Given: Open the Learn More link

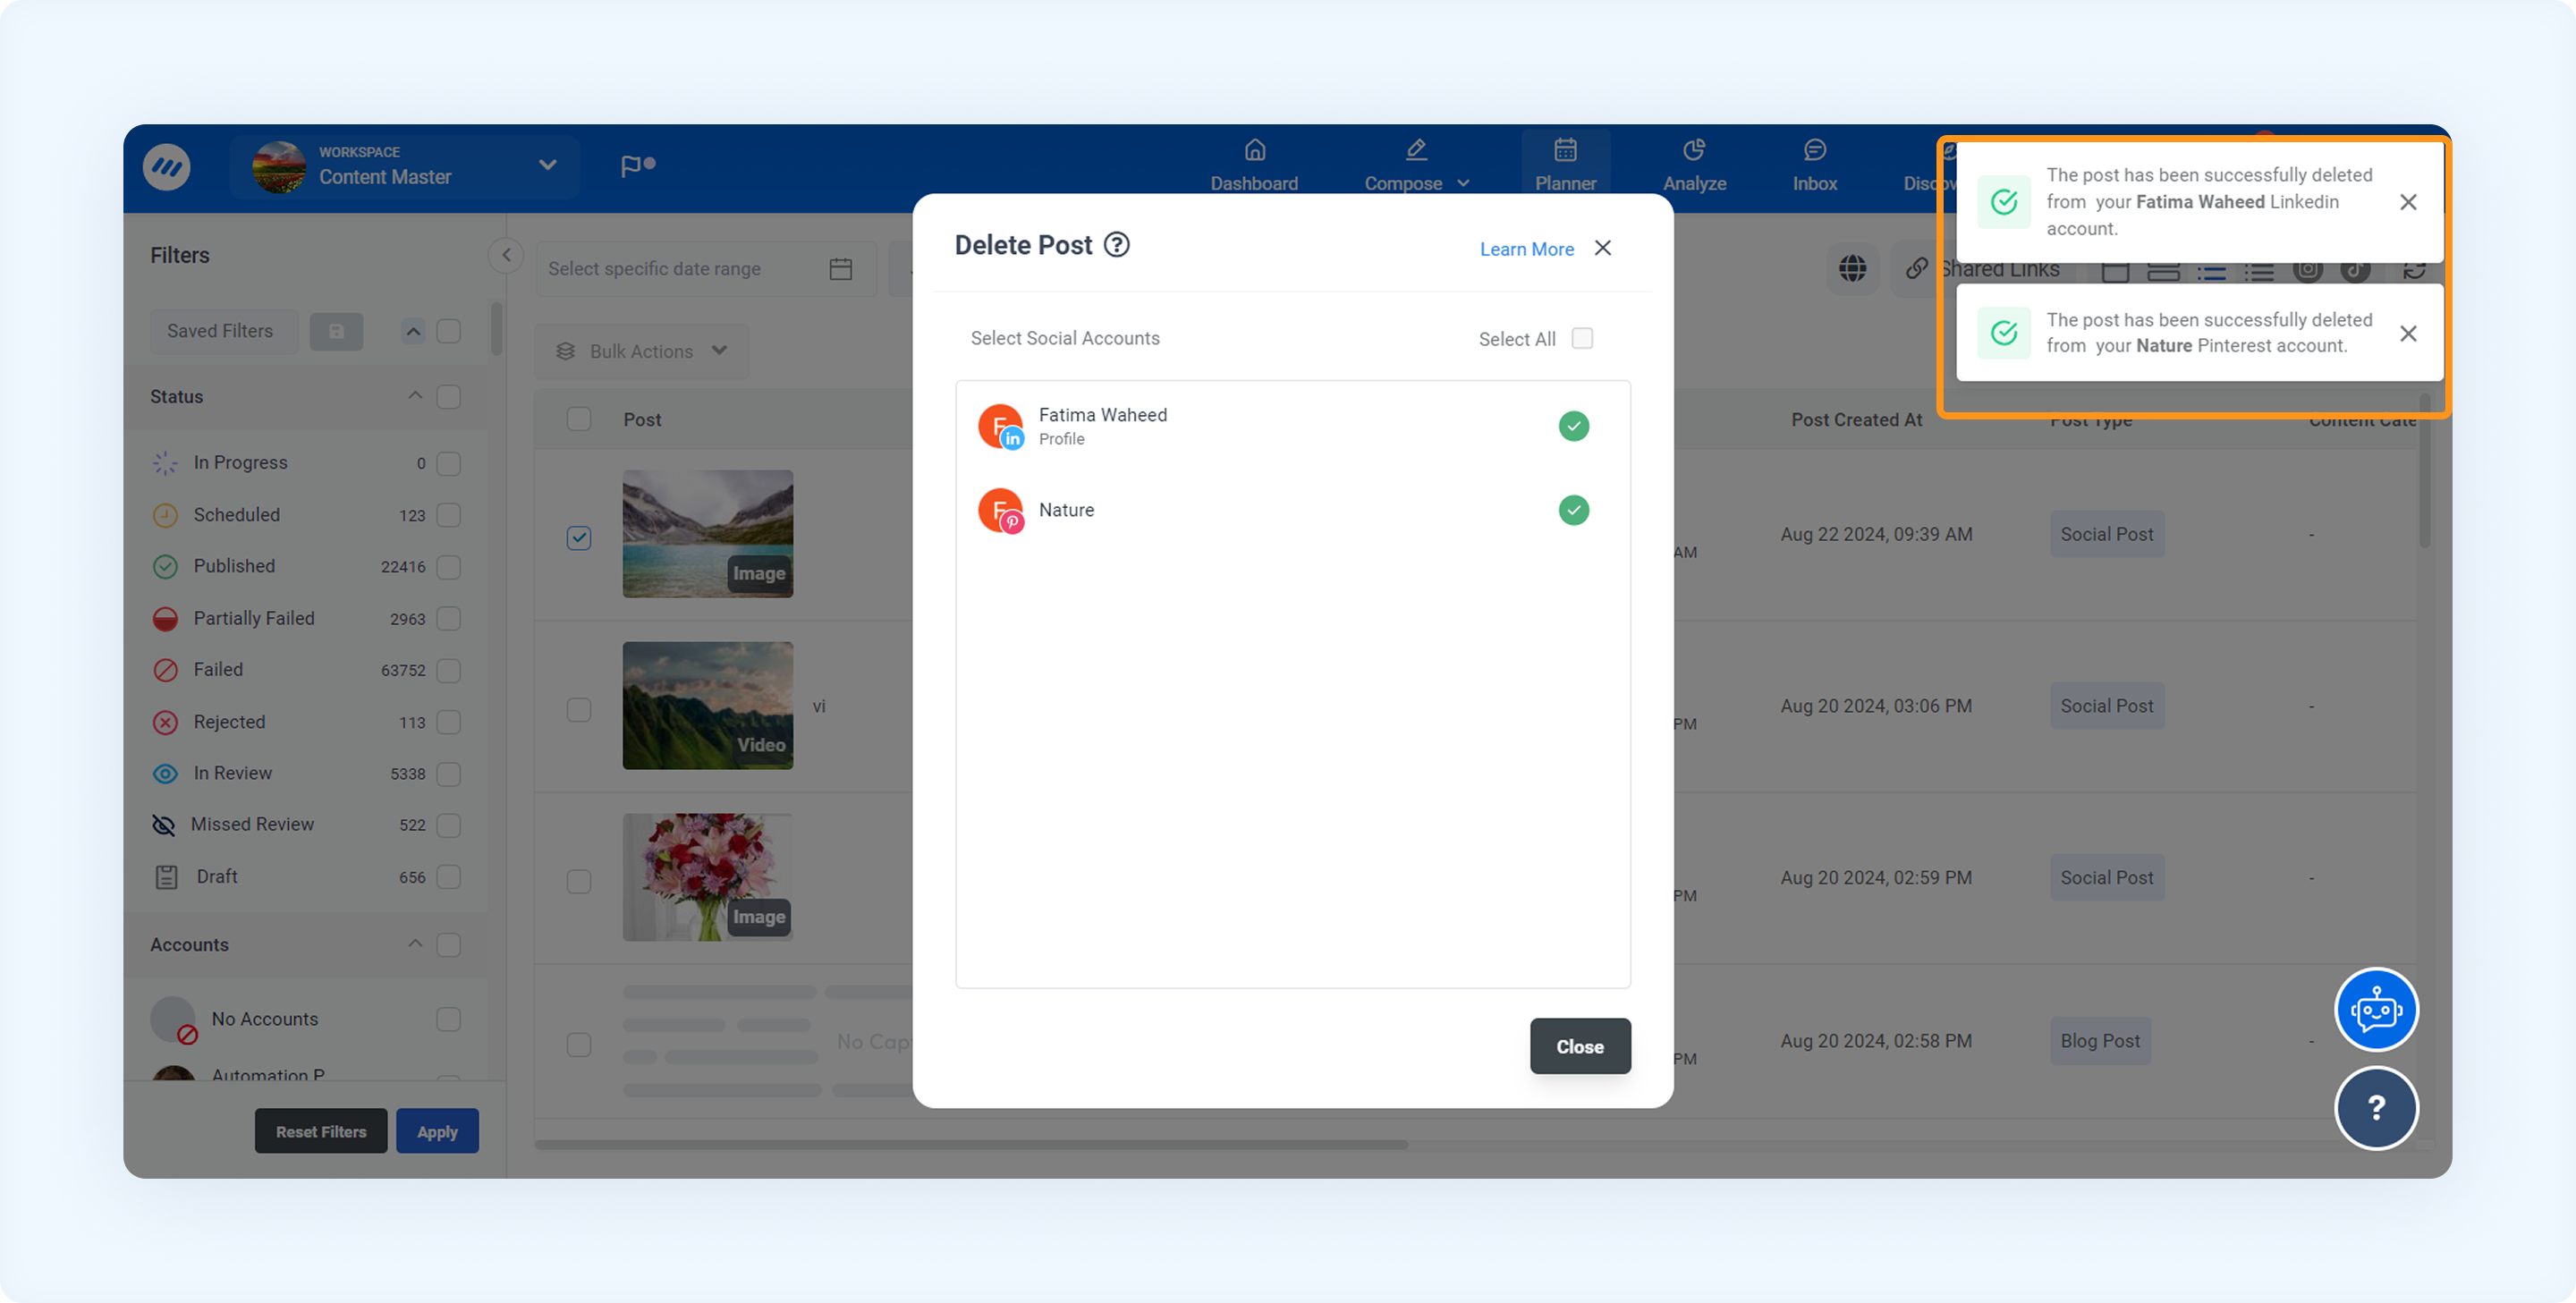Looking at the screenshot, I should [1527, 249].
